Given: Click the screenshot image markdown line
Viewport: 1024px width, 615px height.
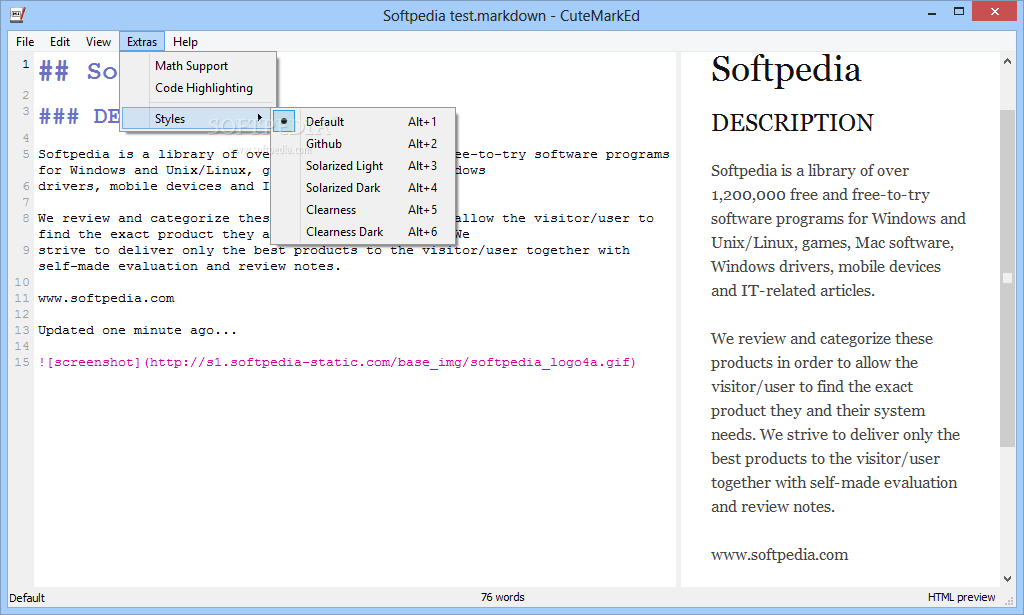Looking at the screenshot, I should point(337,362).
